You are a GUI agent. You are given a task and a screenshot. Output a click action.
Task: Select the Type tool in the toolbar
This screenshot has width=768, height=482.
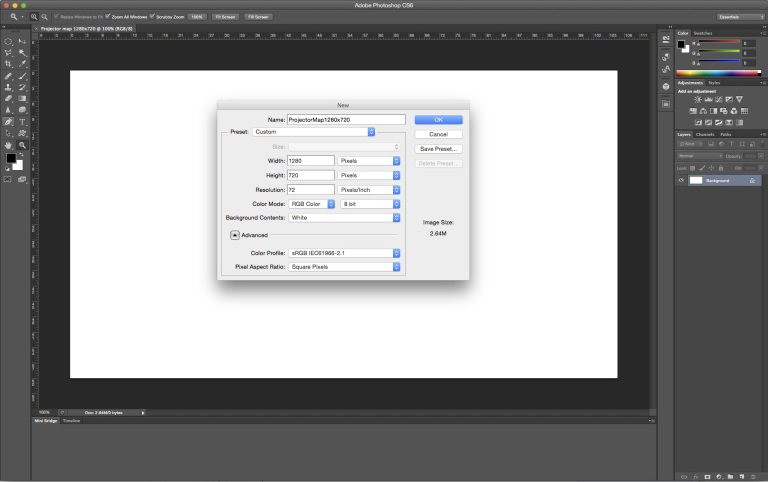click(22, 121)
